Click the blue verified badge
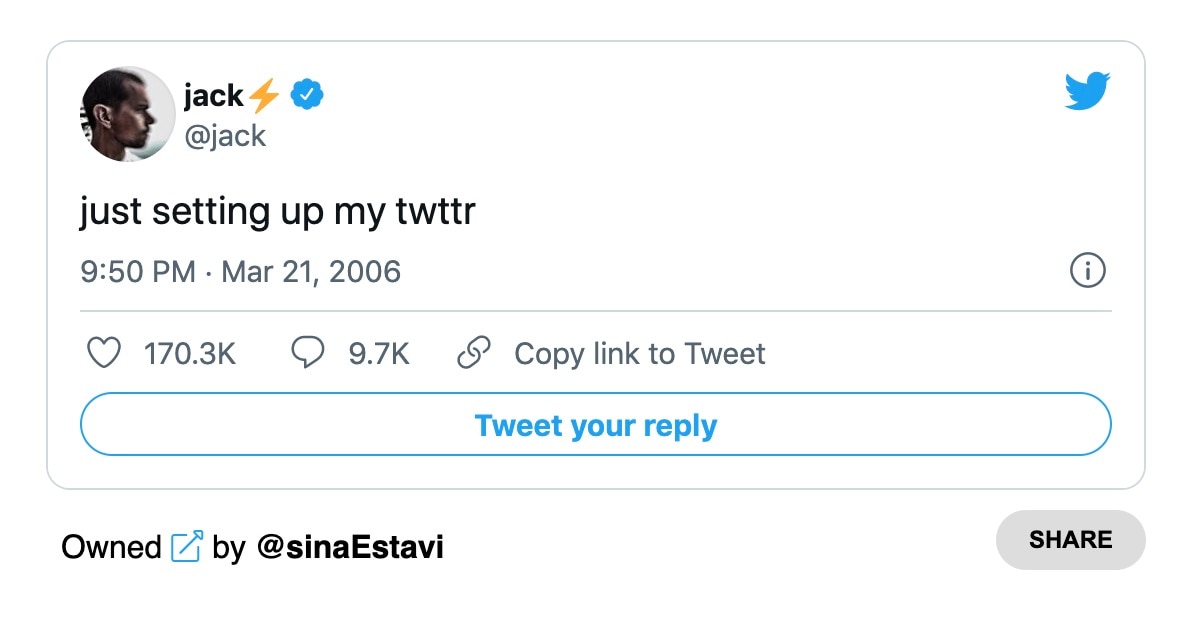The image size is (1192, 620). click(307, 96)
